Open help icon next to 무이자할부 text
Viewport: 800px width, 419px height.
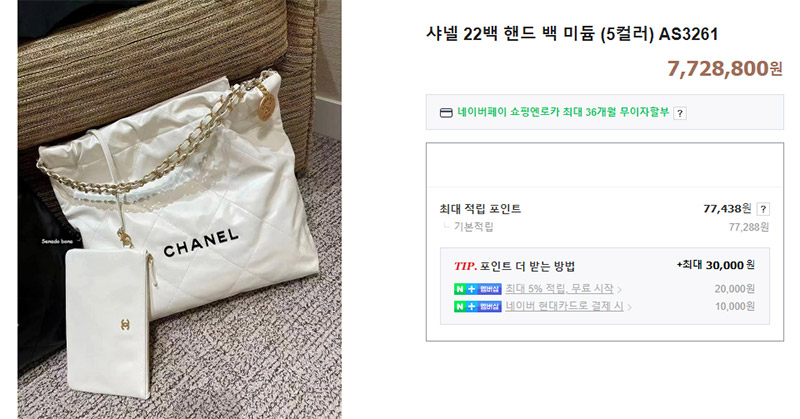[680, 113]
